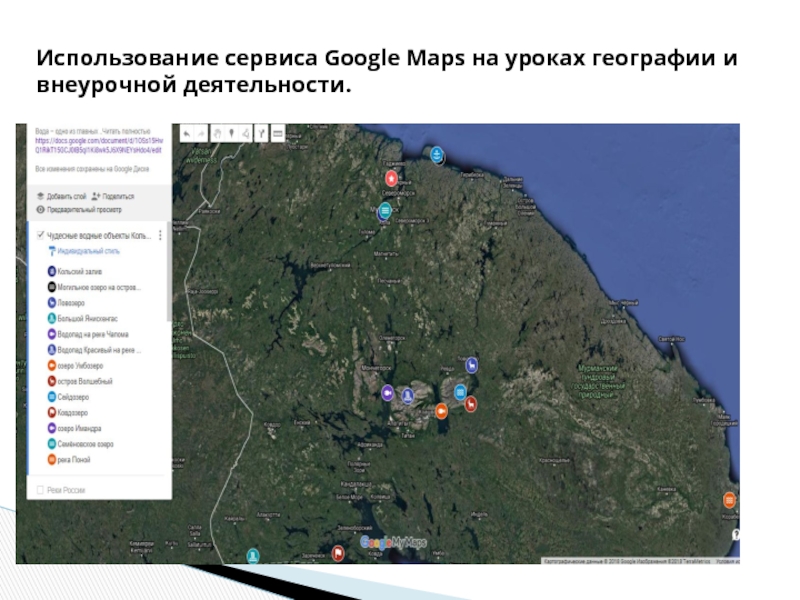Open Предварительный просмотр preview

tap(82, 209)
